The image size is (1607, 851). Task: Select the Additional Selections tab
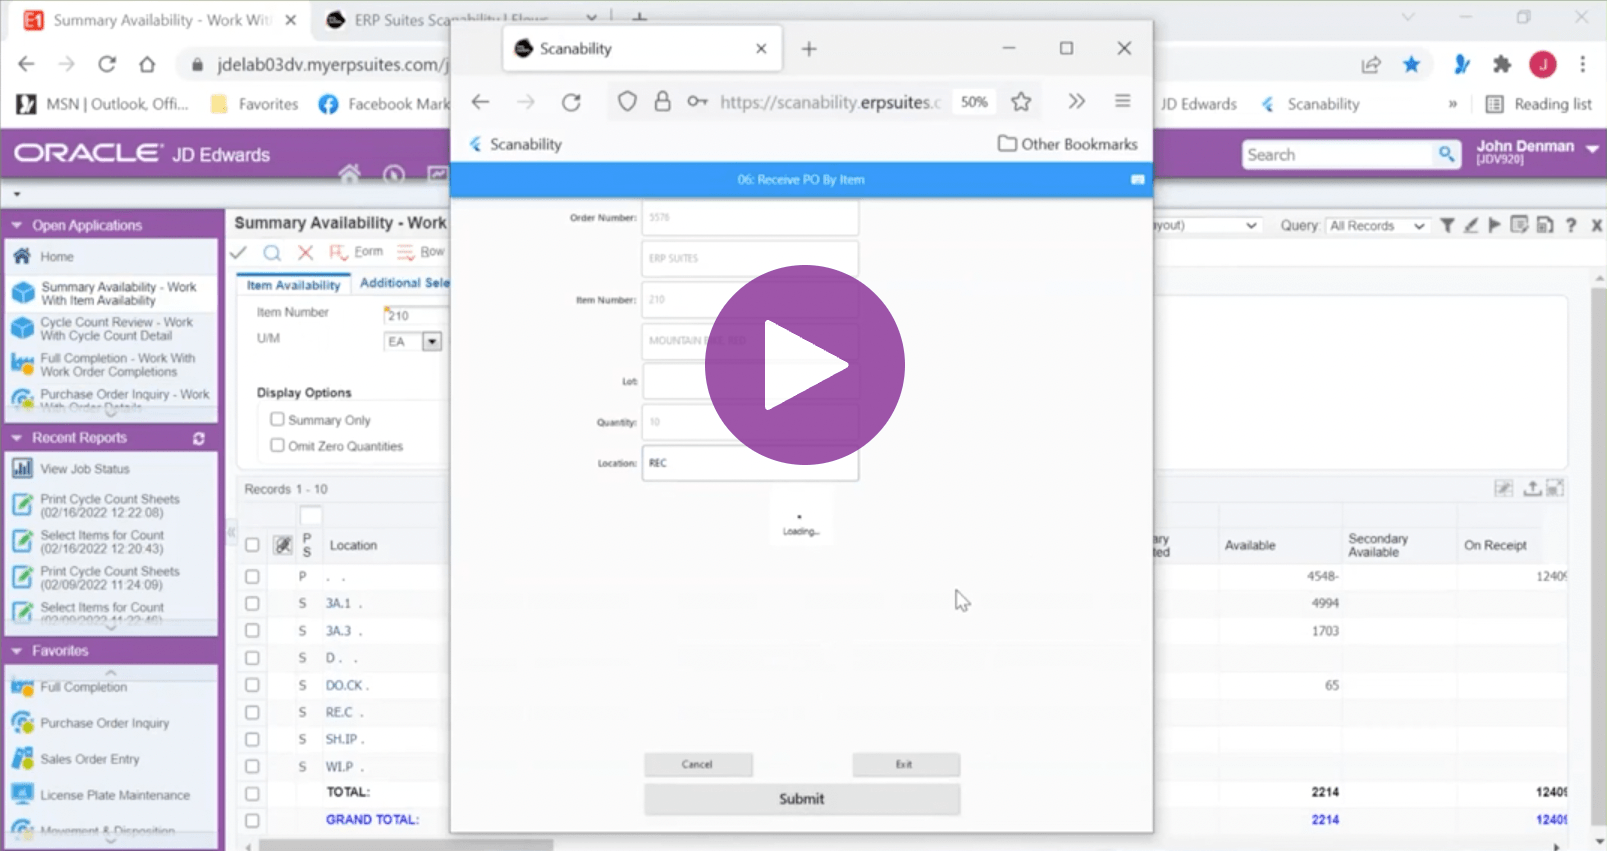pyautogui.click(x=404, y=283)
